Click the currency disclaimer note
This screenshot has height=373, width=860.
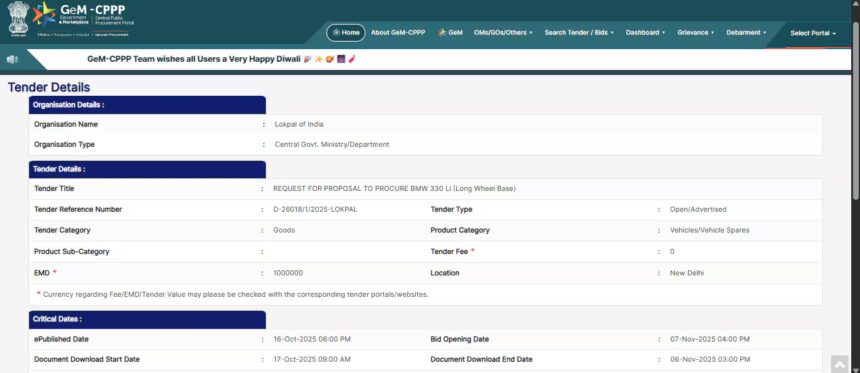click(232, 295)
